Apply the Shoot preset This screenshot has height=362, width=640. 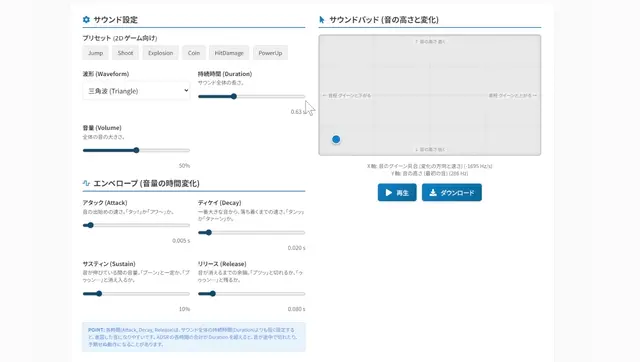(125, 53)
